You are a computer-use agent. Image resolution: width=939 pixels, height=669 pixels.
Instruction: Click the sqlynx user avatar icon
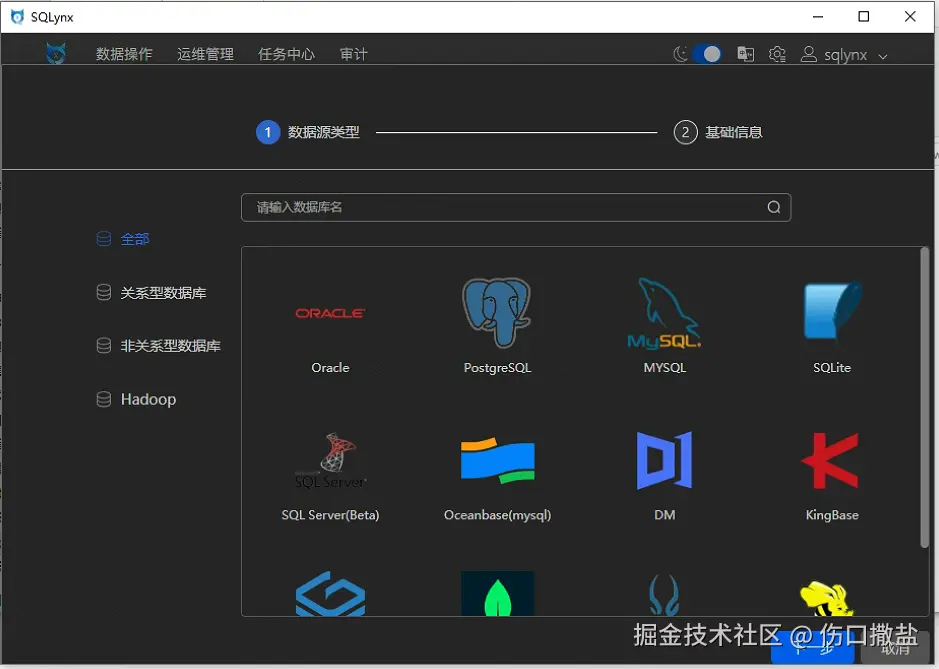pos(808,55)
